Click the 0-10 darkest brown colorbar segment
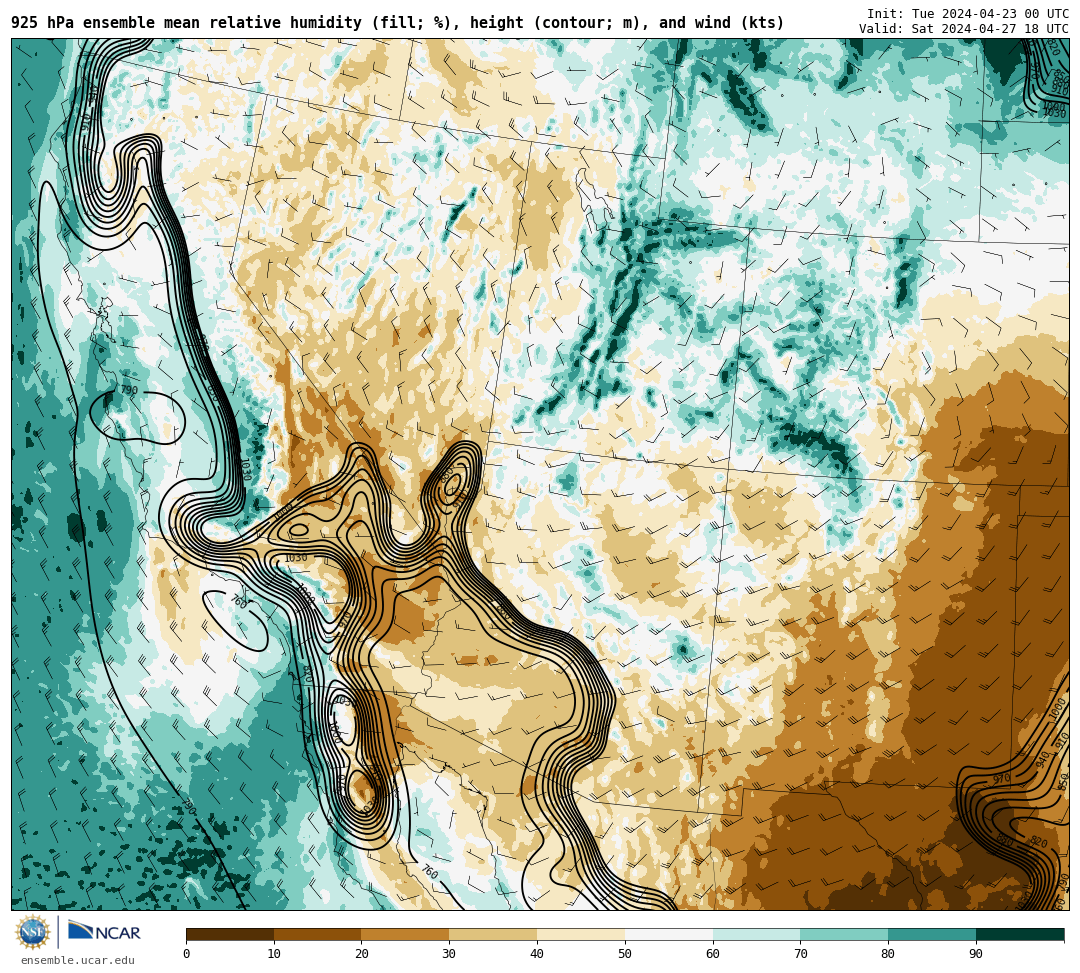Image resolution: width=1080 pixels, height=973 pixels. pyautogui.click(x=230, y=934)
